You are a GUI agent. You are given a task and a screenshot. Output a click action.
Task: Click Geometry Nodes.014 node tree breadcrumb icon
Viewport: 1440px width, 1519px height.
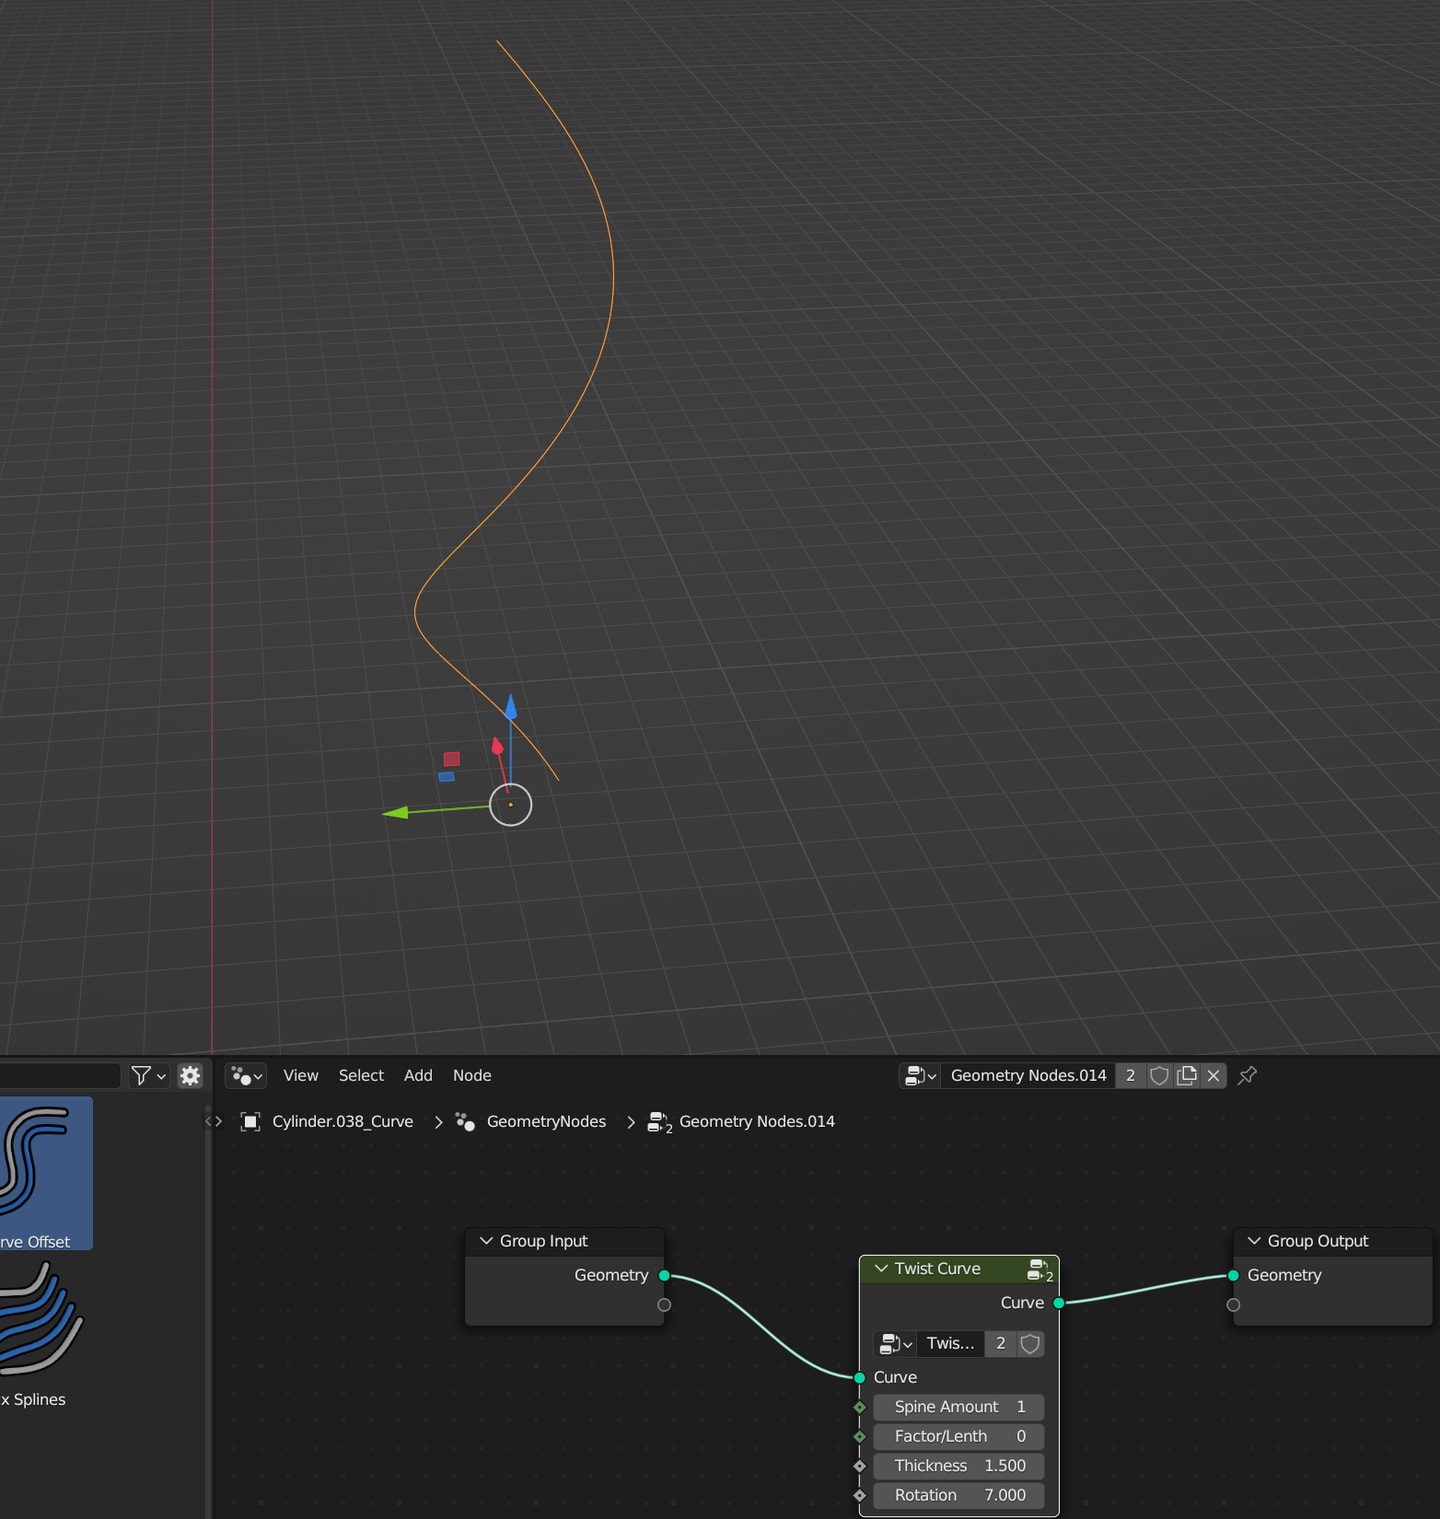click(x=659, y=1122)
